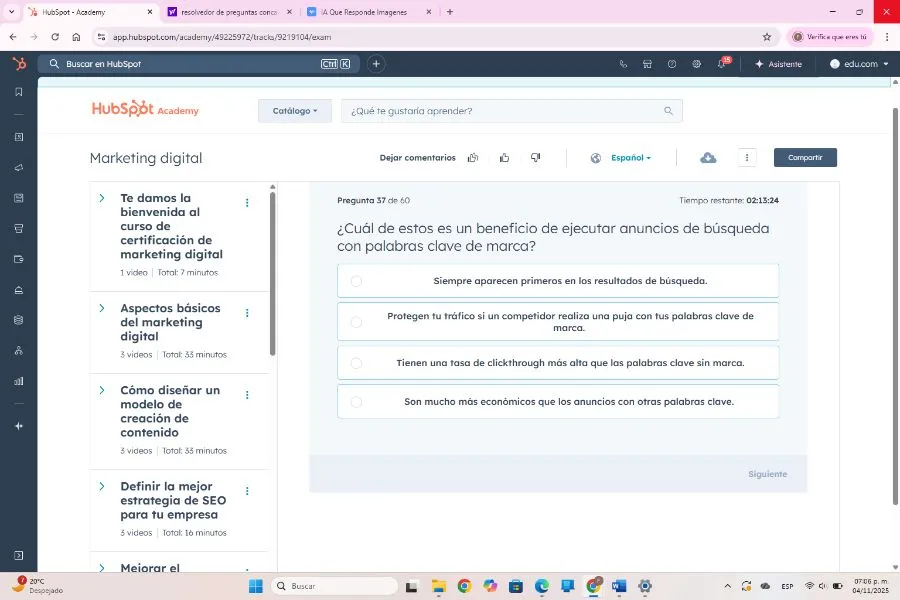The width and height of the screenshot is (900, 600).
Task: Click the HubSpot sprocket logo in sidebar
Action: [17, 63]
